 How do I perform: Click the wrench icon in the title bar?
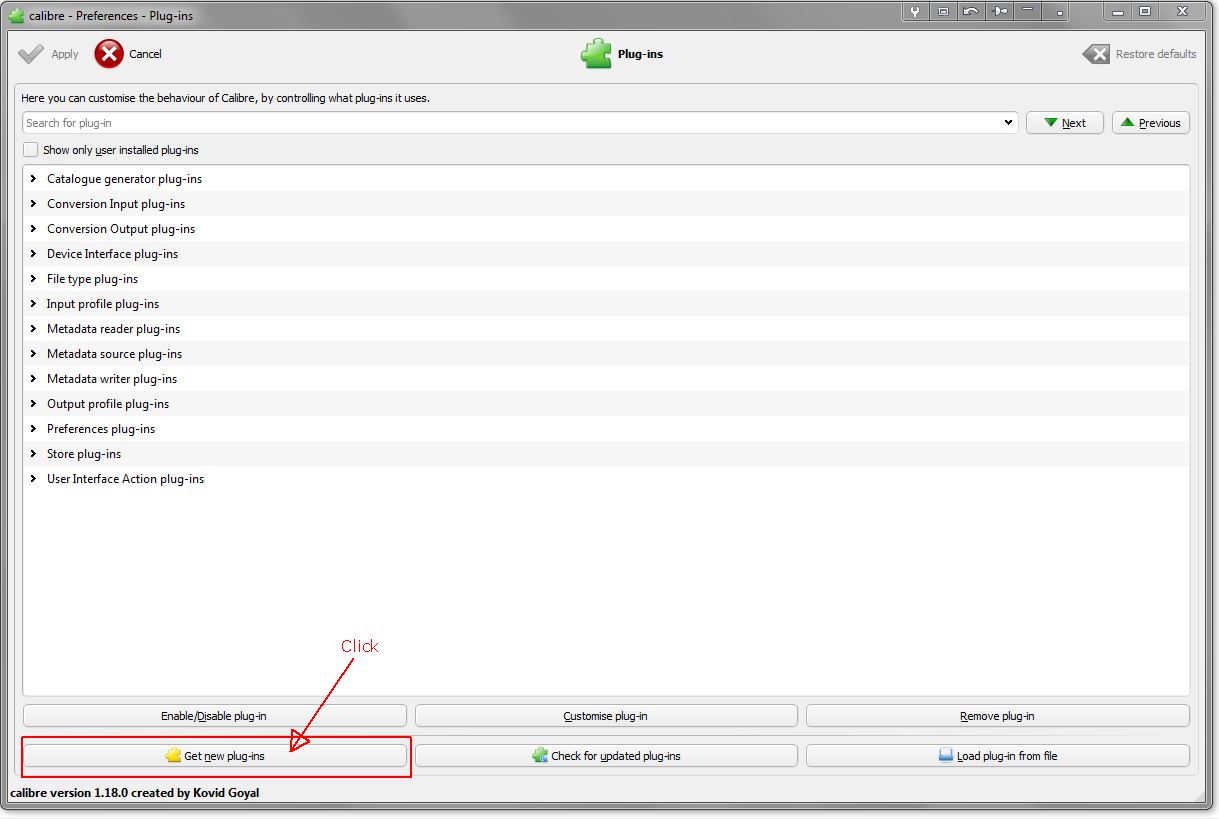(x=915, y=11)
